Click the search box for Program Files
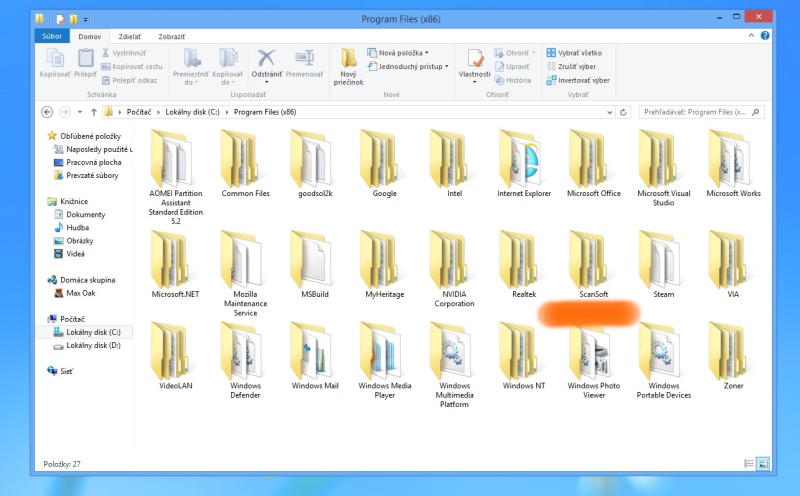Viewport: 800px width, 496px height. [702, 112]
